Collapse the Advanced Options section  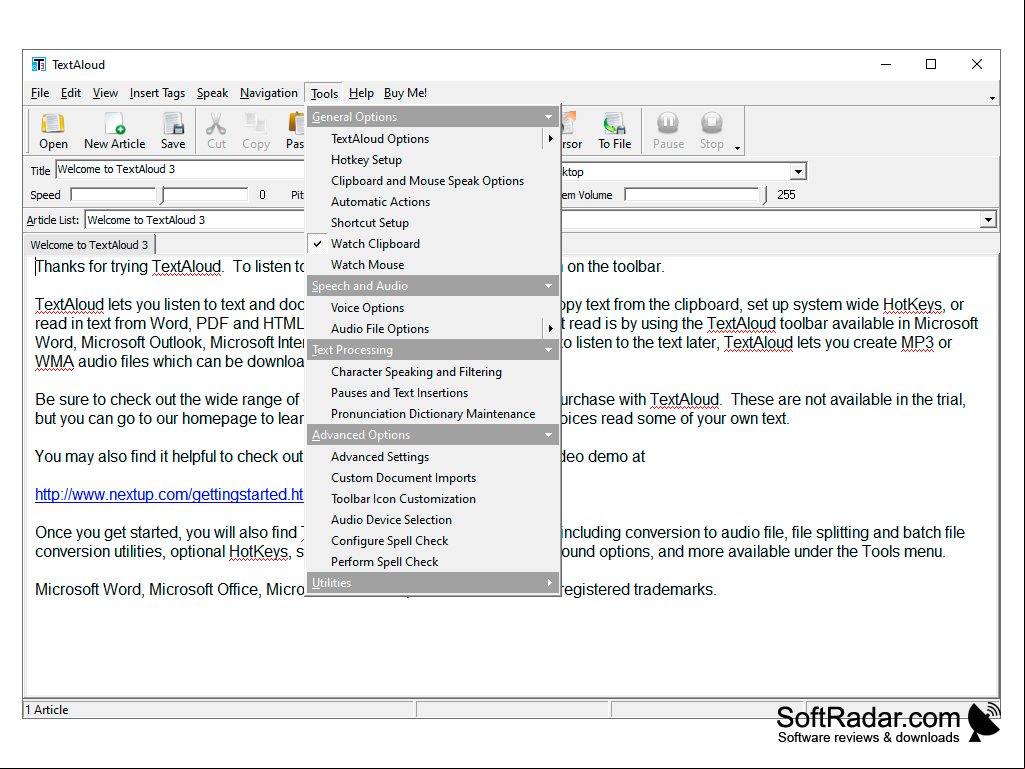click(548, 435)
